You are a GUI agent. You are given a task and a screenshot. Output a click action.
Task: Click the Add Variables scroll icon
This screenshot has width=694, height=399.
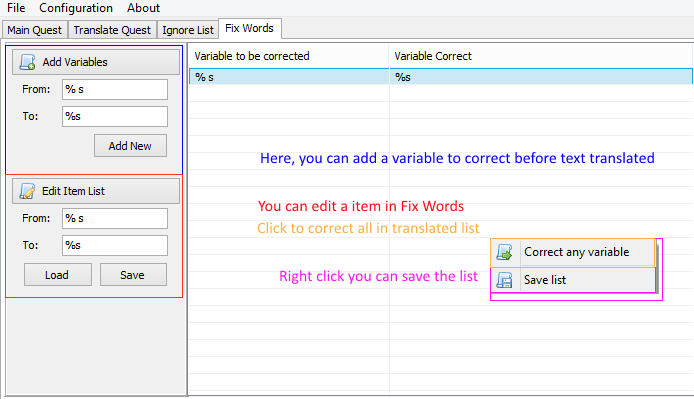(x=27, y=62)
